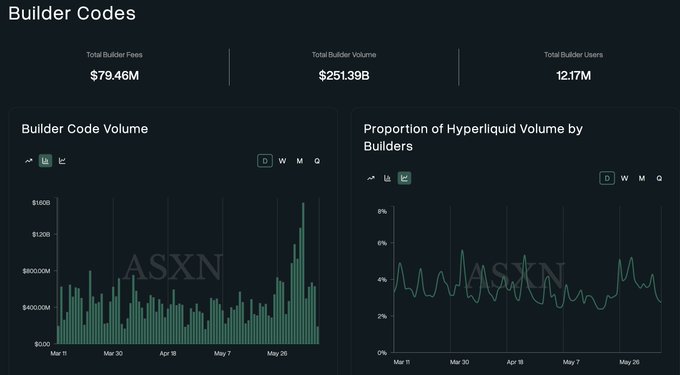Screen dimensions: 680x375
Task: Click May 26 on Builder Code Volume axis
Action: [277, 353]
